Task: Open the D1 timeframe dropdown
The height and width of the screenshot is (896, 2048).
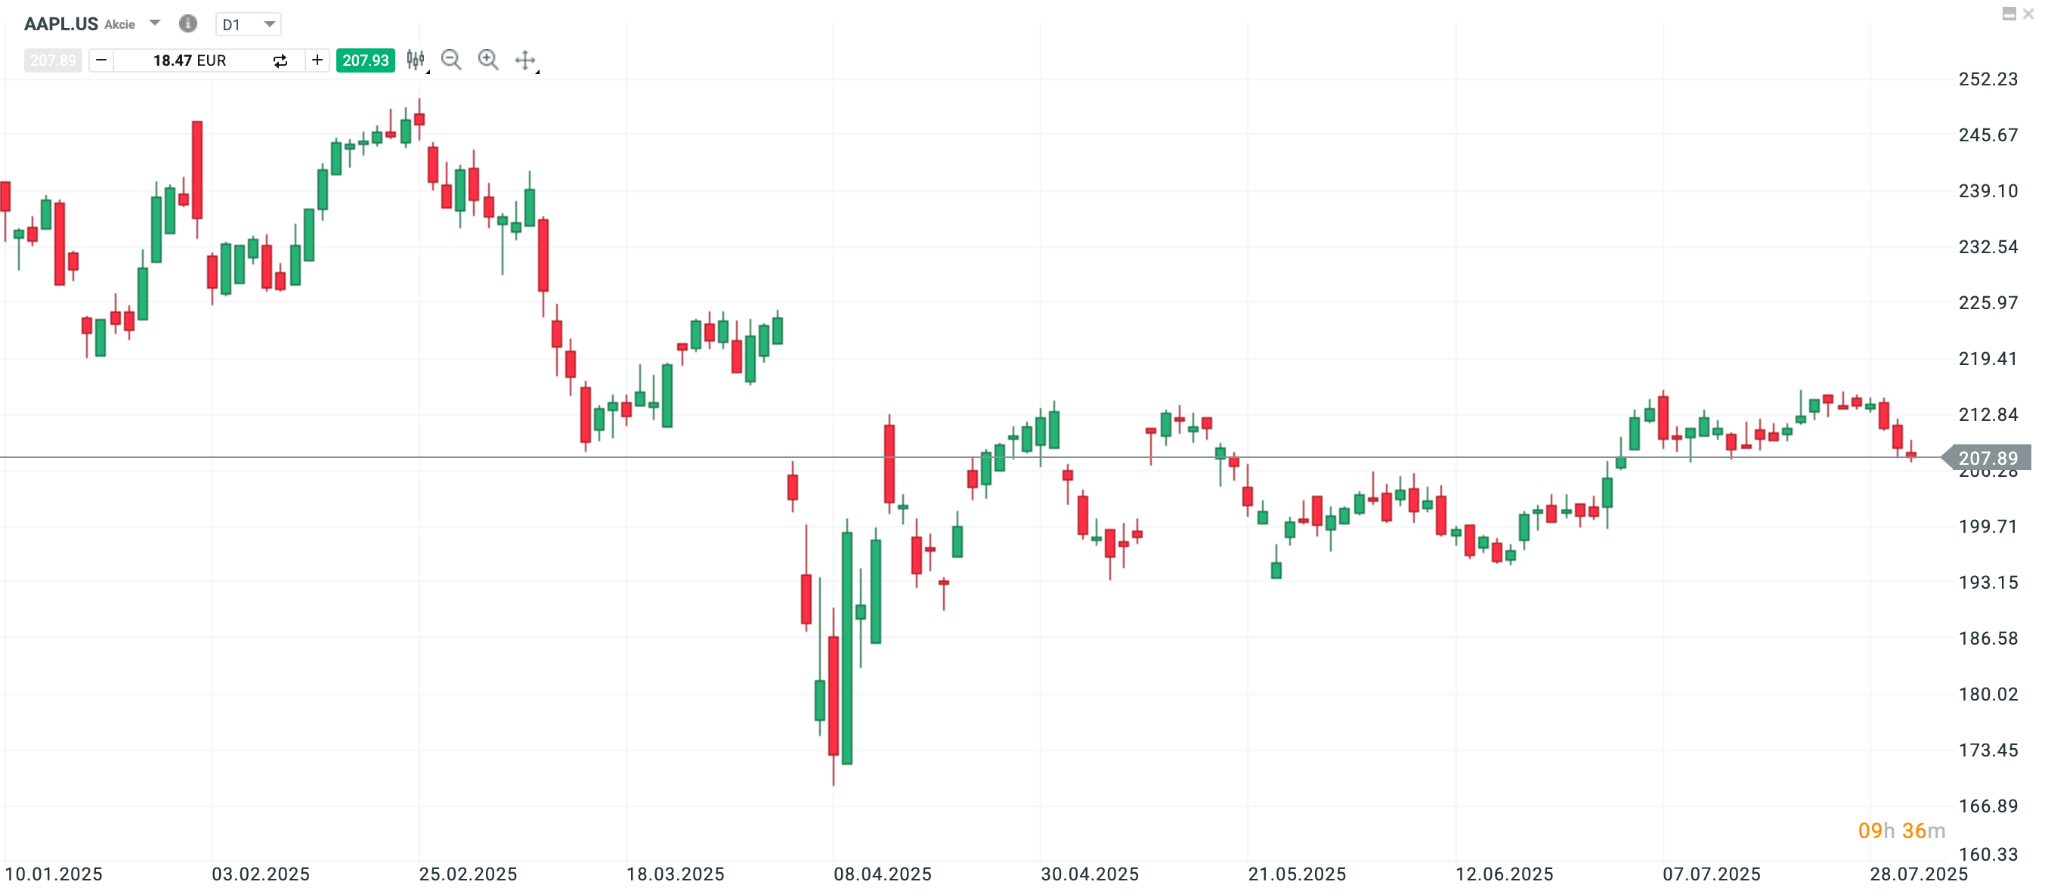Action: tap(248, 24)
